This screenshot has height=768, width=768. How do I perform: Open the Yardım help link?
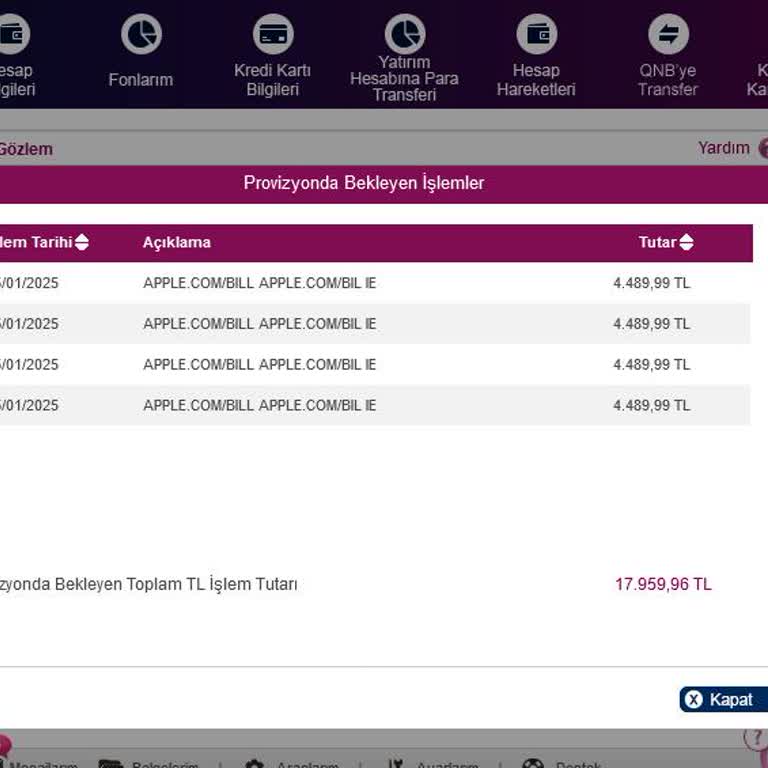(724, 148)
